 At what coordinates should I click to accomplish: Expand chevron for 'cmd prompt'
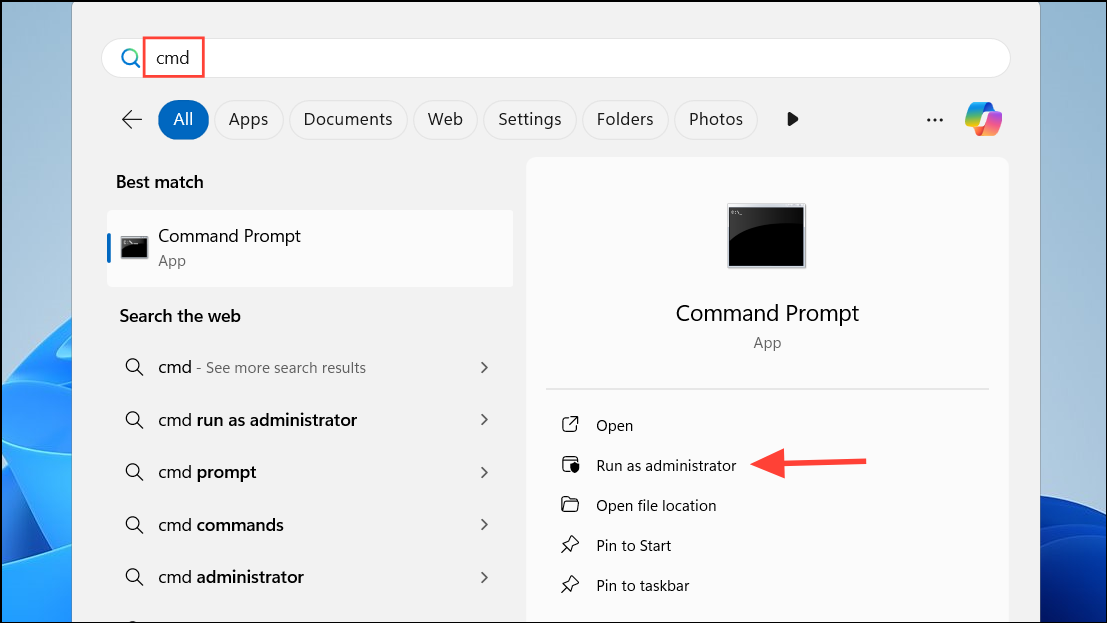(484, 472)
